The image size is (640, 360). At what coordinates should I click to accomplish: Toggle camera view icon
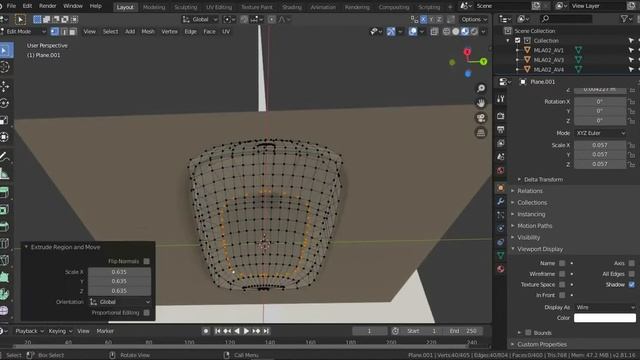(481, 118)
